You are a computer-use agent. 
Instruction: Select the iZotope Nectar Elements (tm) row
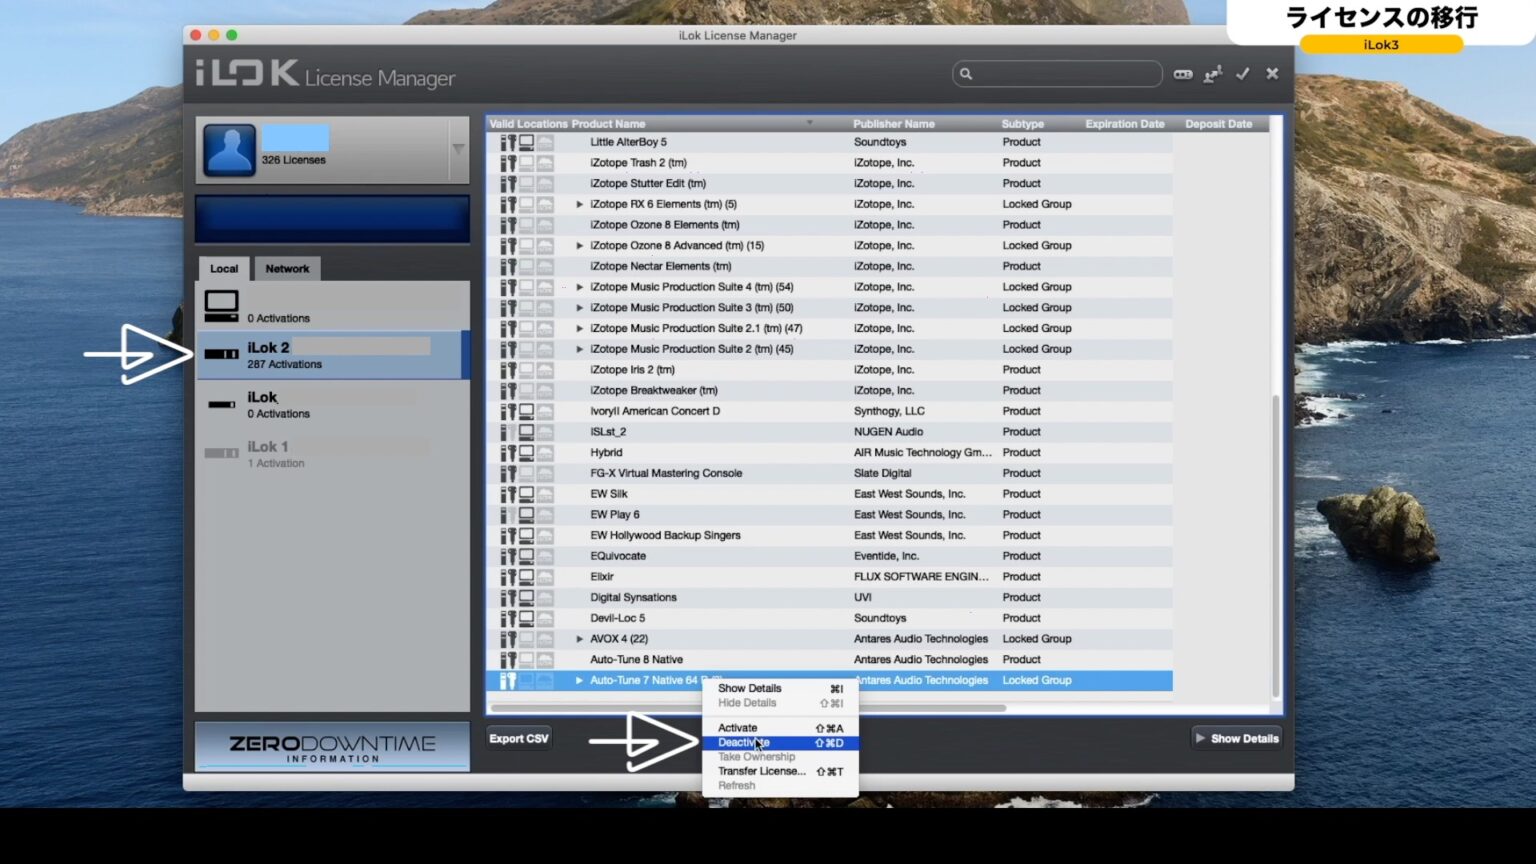pos(829,266)
